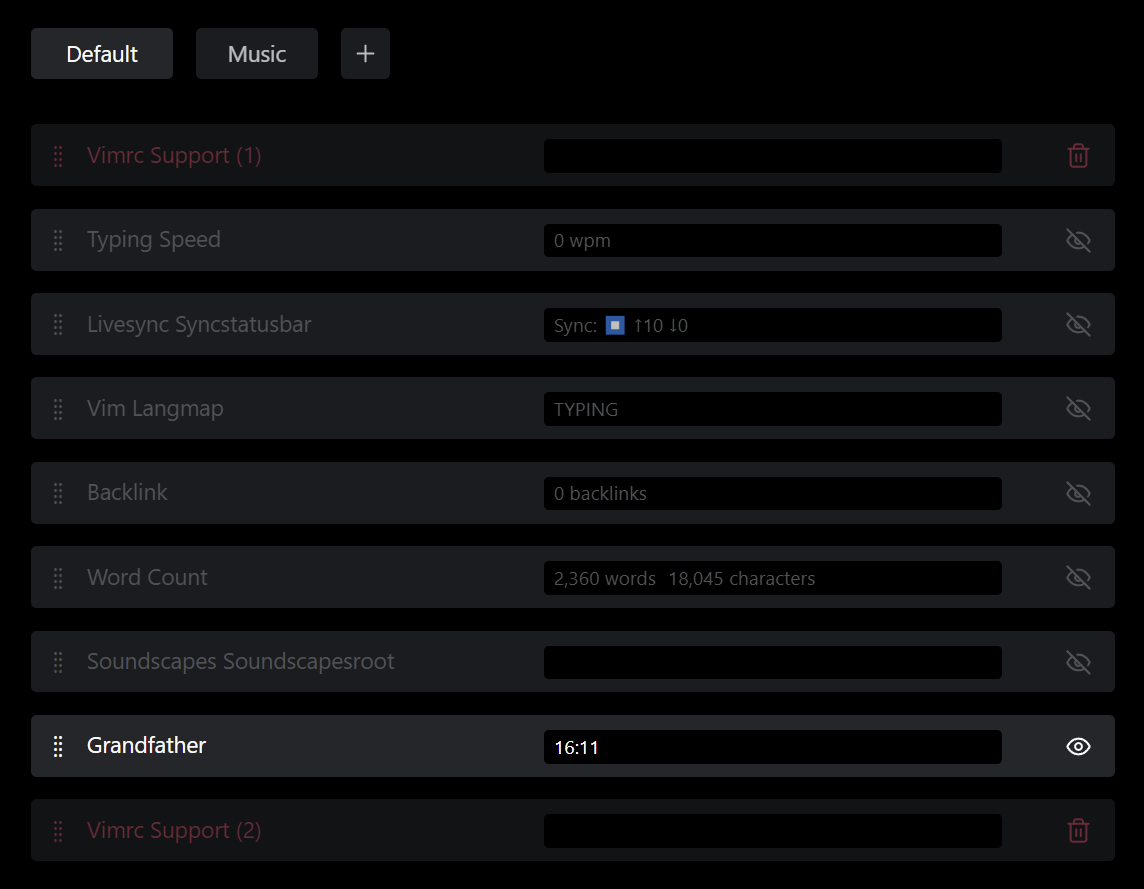Screen dimensions: 1144x889
Task: Show the Livesync Syncstatusbar element
Action: coord(1078,324)
